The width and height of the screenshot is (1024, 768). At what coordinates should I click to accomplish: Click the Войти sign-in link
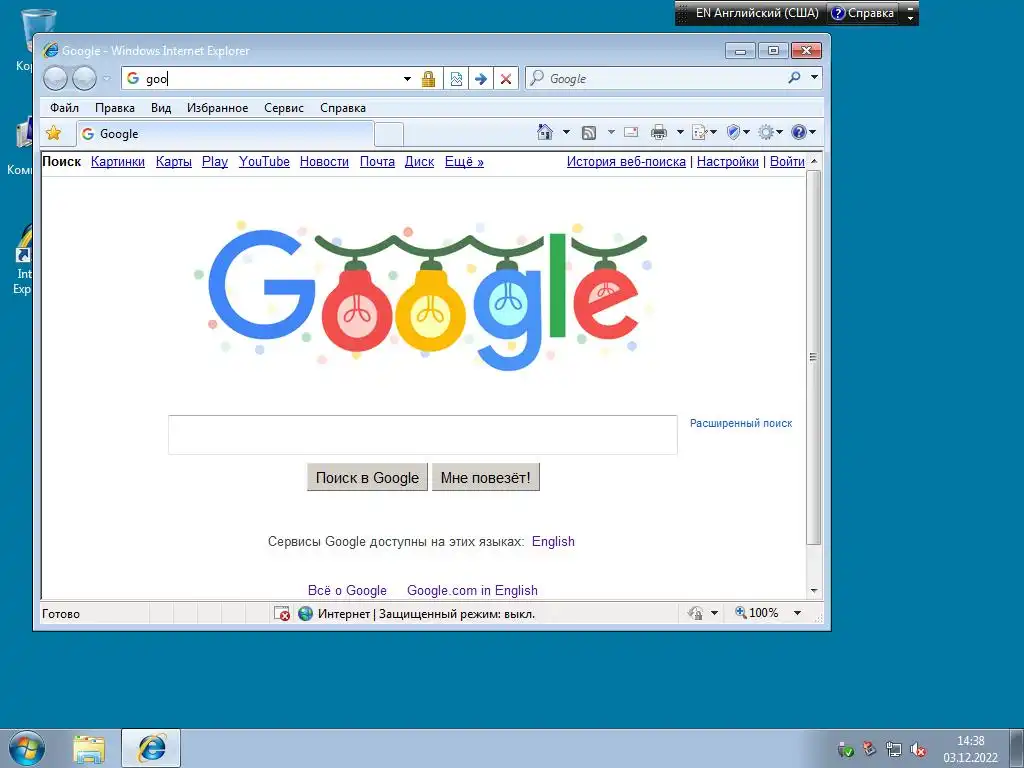tap(787, 161)
